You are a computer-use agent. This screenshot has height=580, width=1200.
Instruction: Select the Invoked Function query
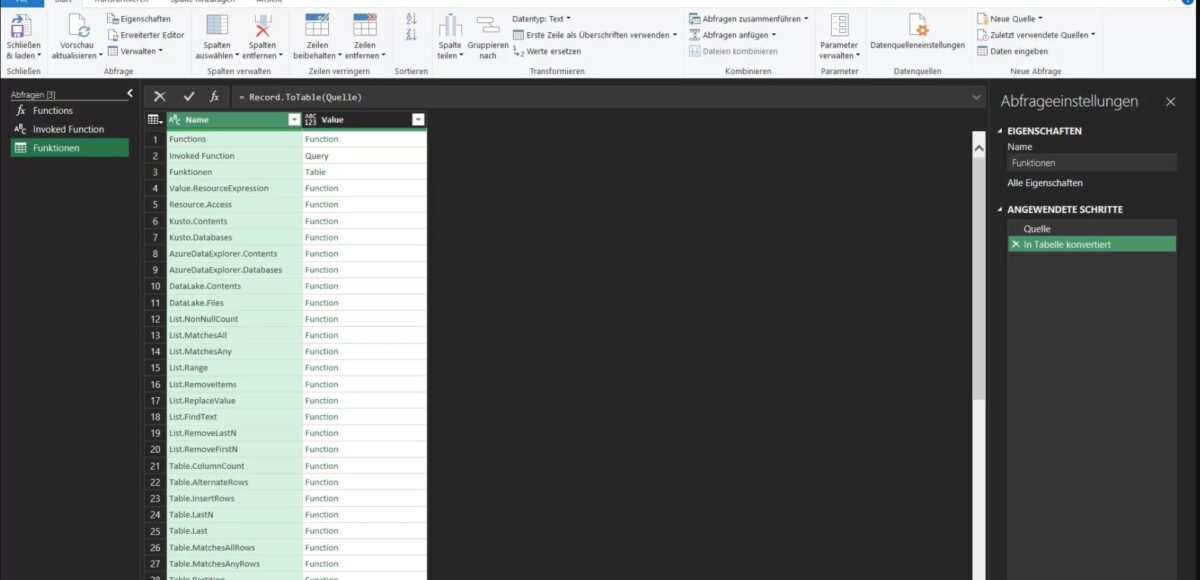66,128
